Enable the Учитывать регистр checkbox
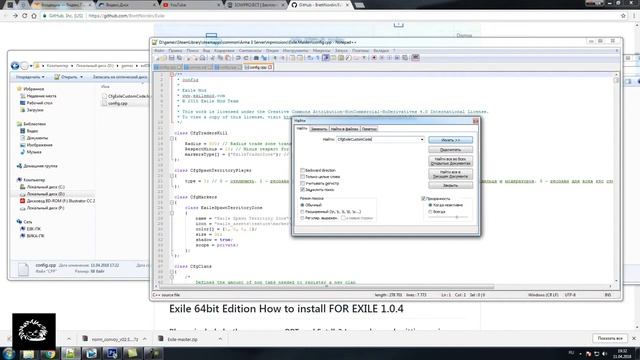The image size is (640, 360). tap(302, 183)
